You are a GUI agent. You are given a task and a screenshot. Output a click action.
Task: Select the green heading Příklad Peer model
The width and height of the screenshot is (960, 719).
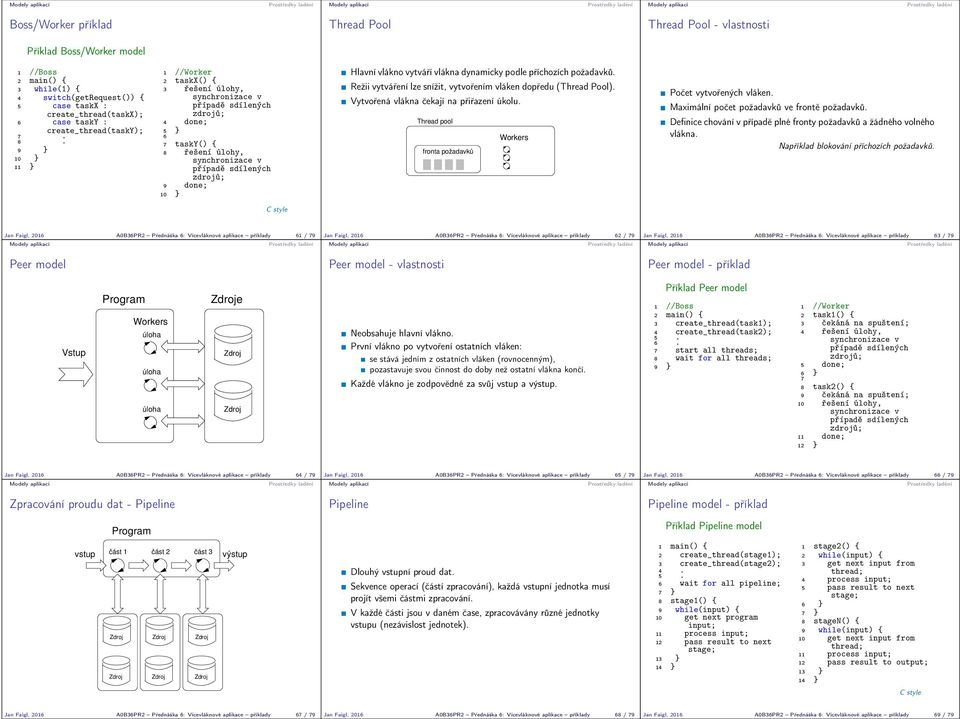[706, 288]
